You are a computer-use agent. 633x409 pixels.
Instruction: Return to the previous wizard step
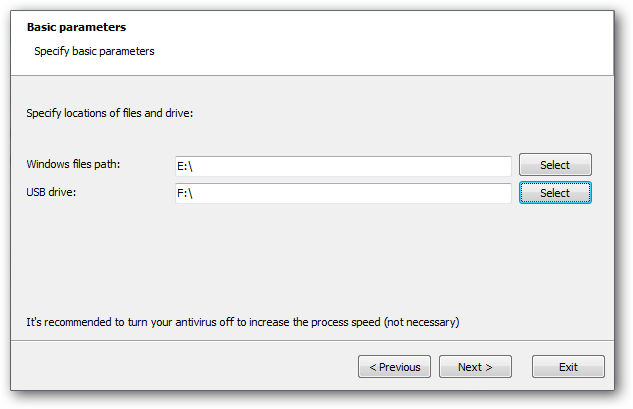(x=395, y=367)
